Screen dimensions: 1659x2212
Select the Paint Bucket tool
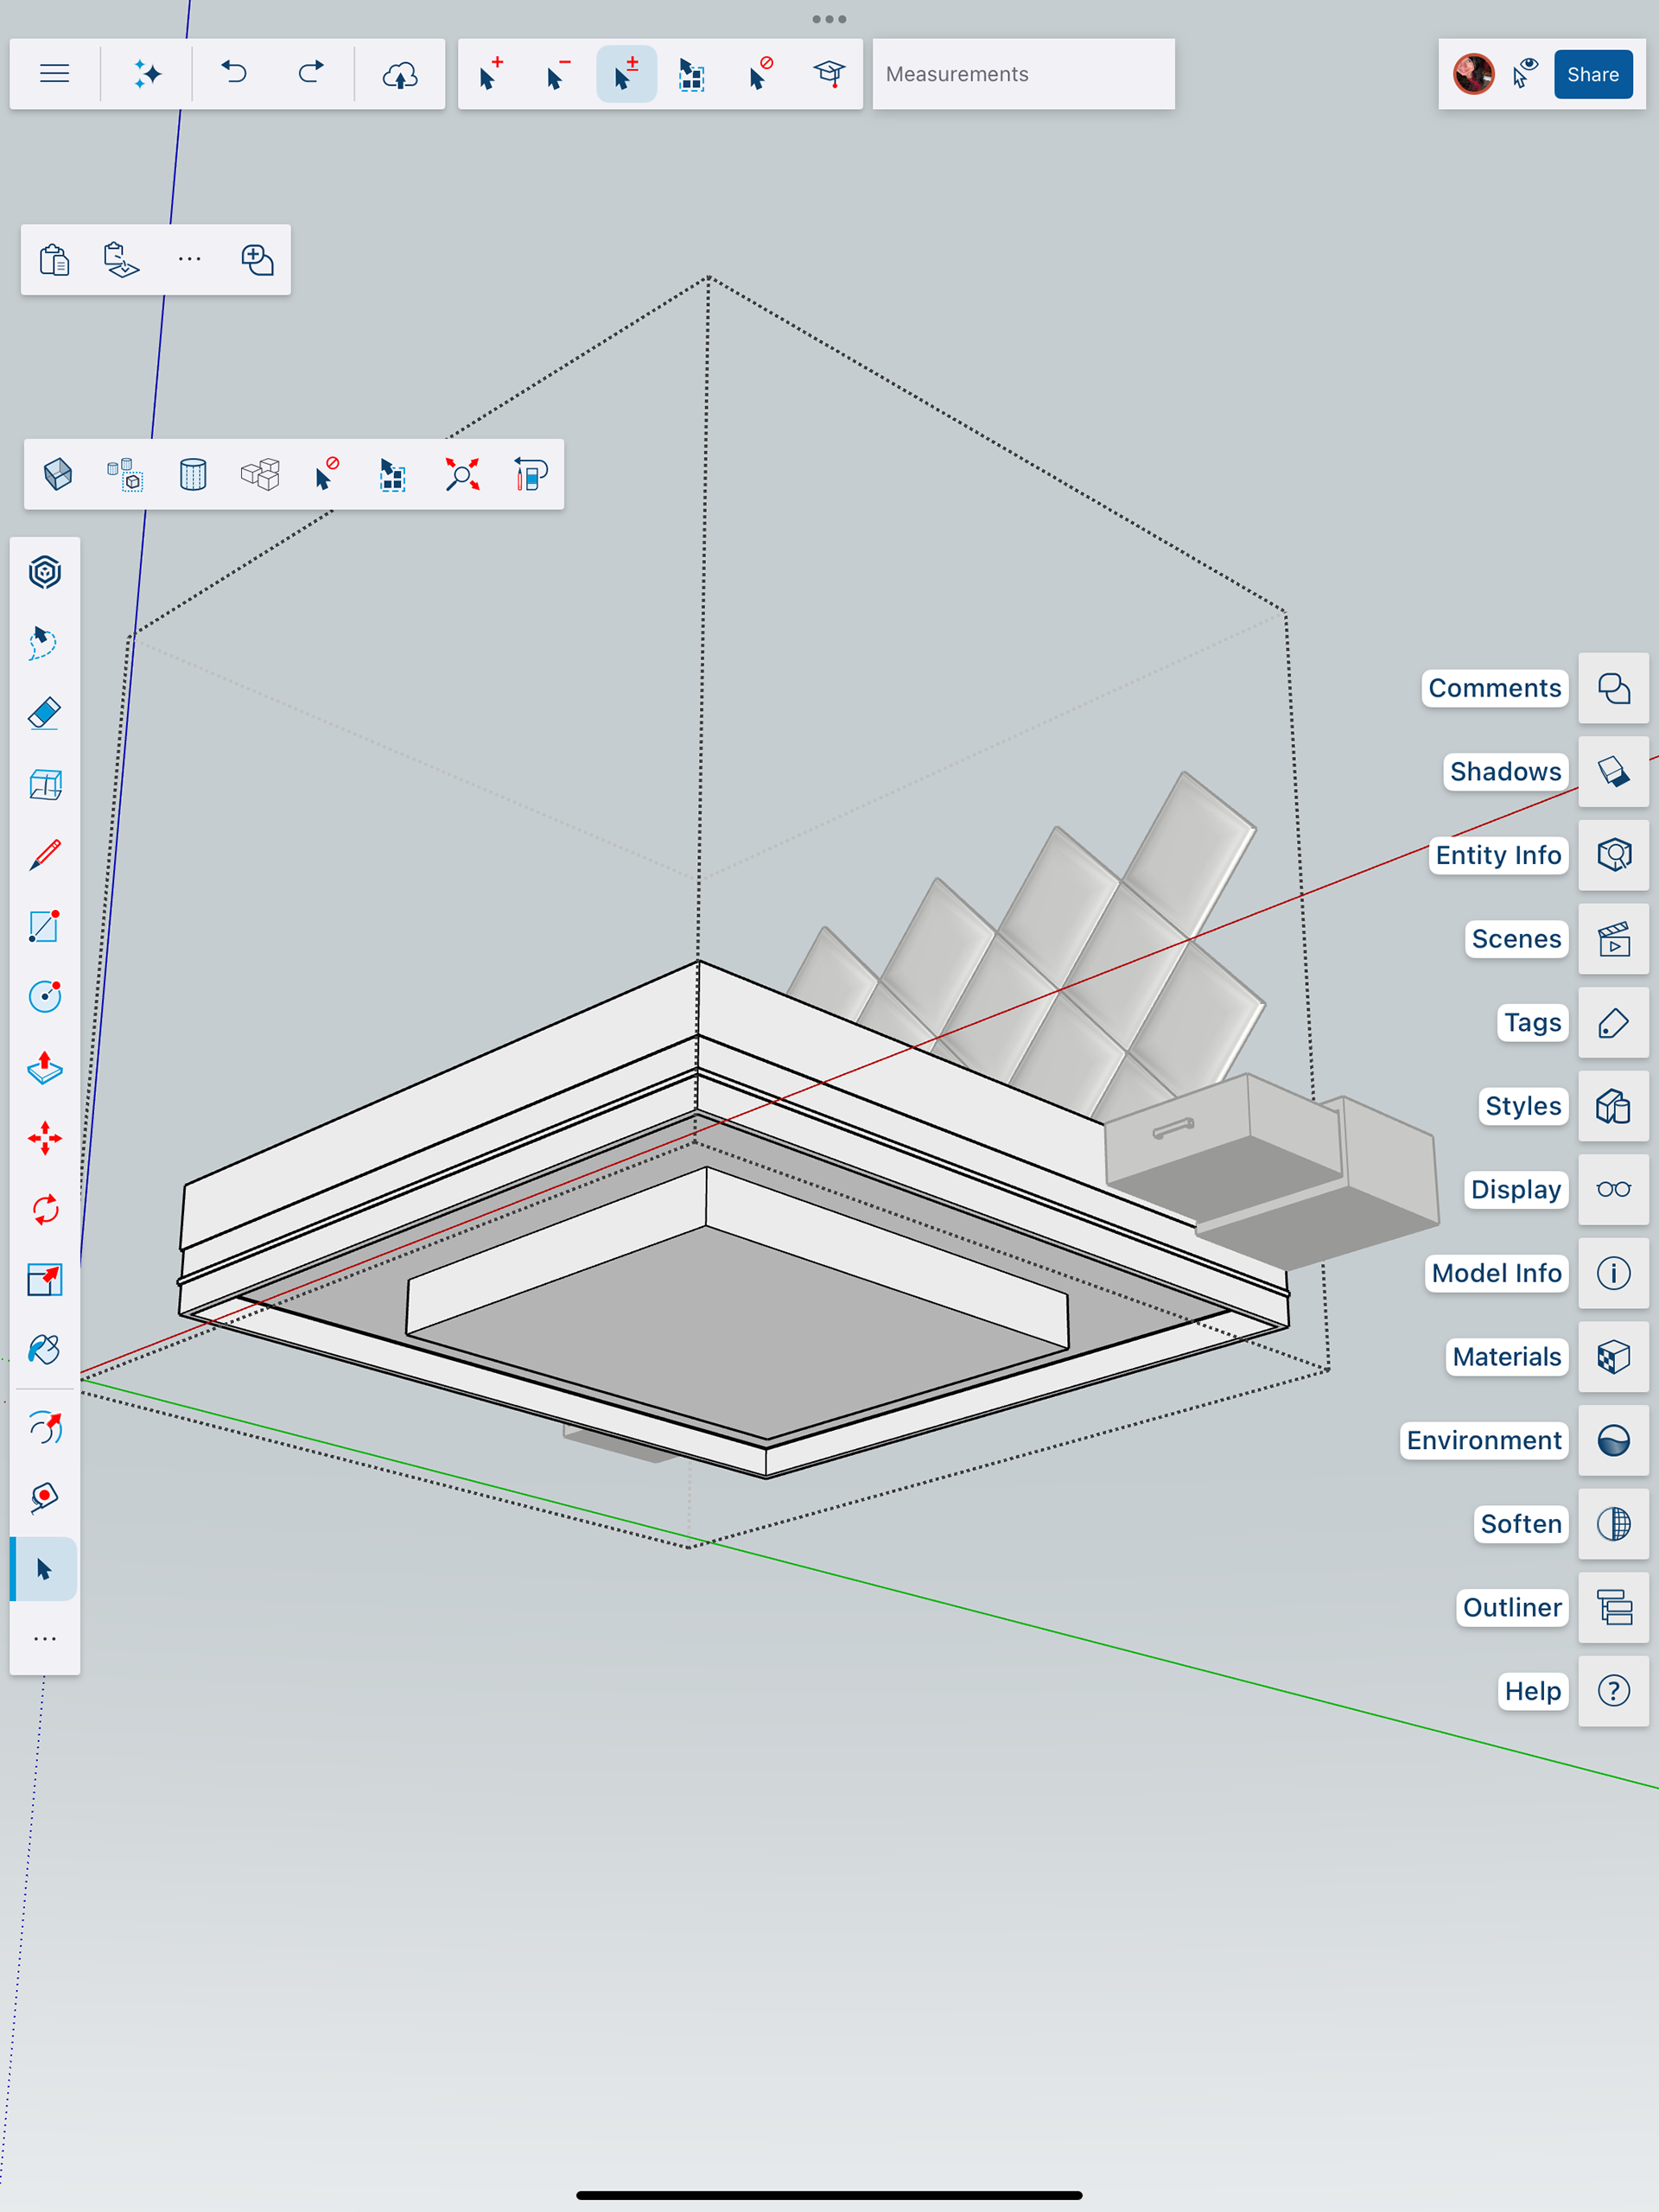(45, 1350)
